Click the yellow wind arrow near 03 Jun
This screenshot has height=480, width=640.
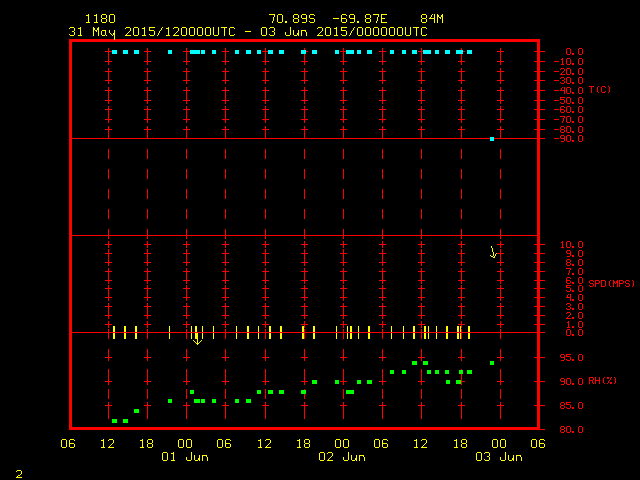point(493,251)
